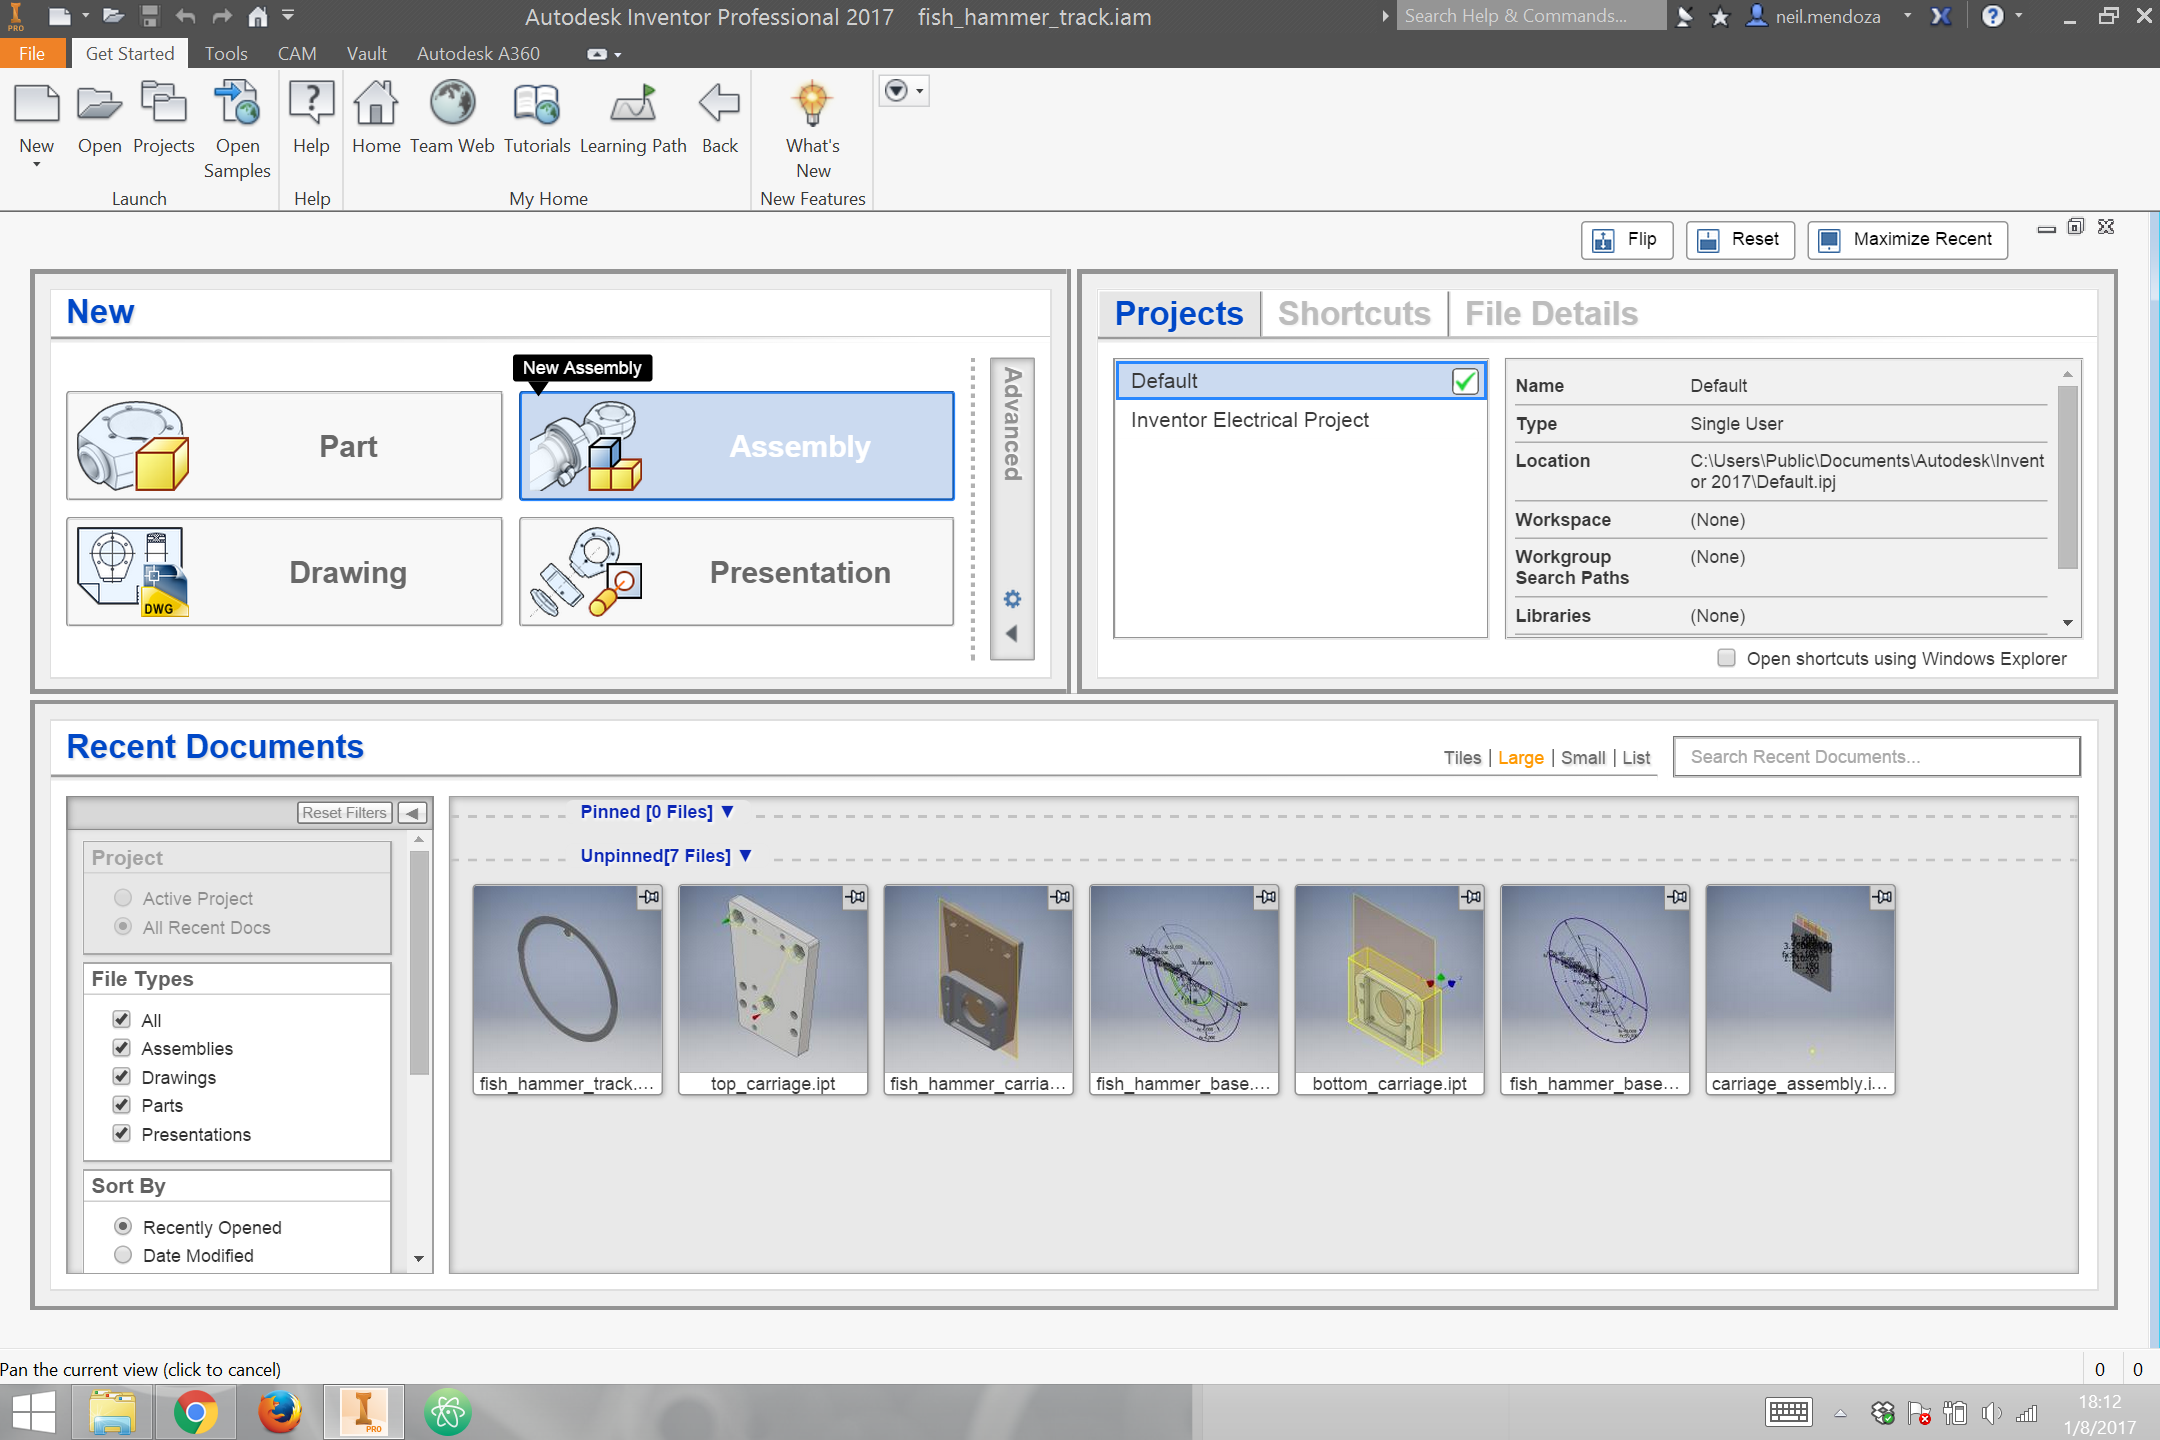Viewport: 2160px width, 1440px height.
Task: Open the Autodesk Exchange X icon
Action: point(1941,17)
